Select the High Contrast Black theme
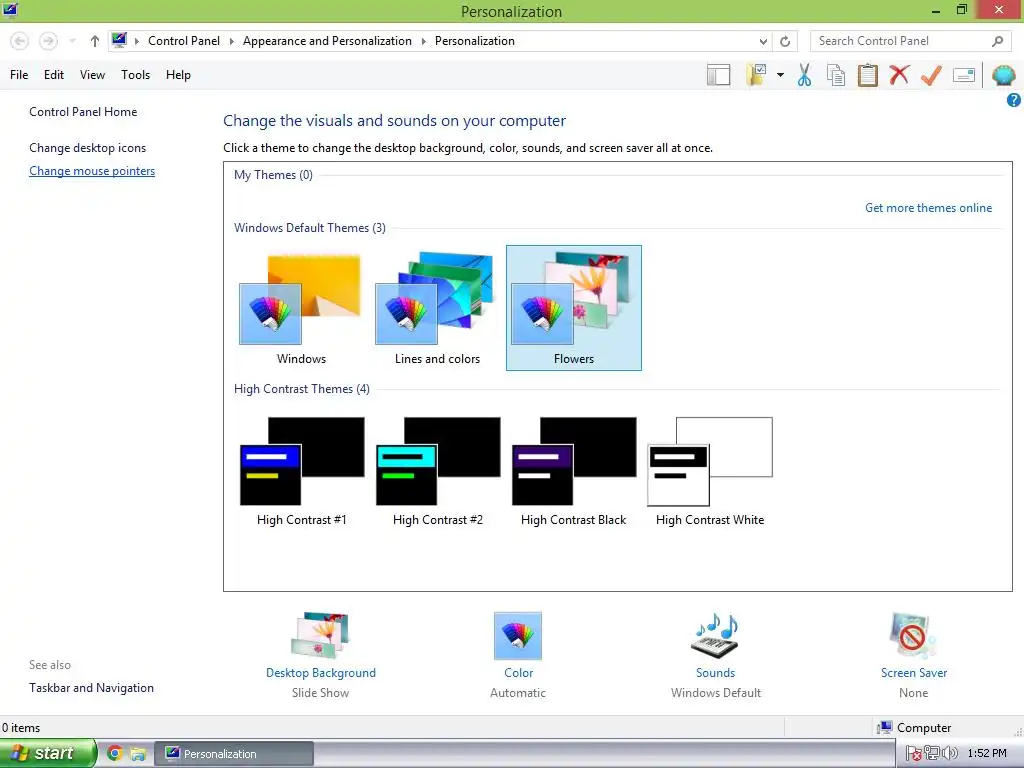Screen dimensions: 1024x768 573,470
